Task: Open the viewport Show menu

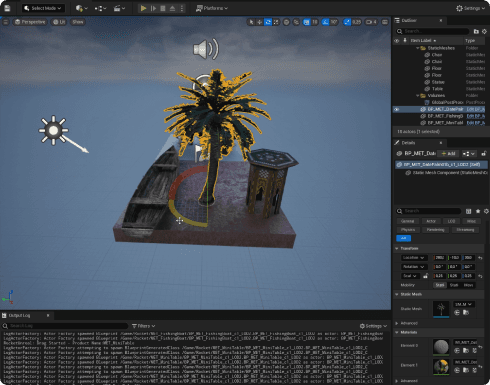Action: (x=78, y=22)
